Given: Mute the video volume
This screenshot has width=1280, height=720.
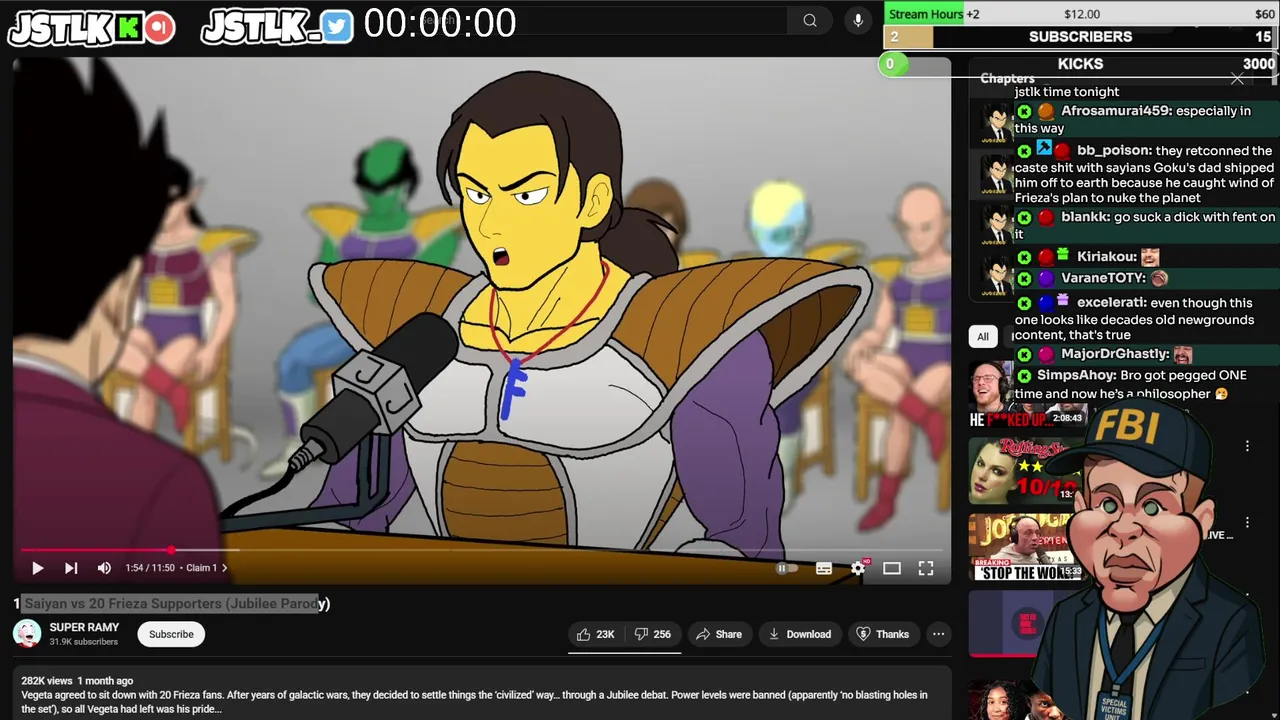Looking at the screenshot, I should (104, 568).
